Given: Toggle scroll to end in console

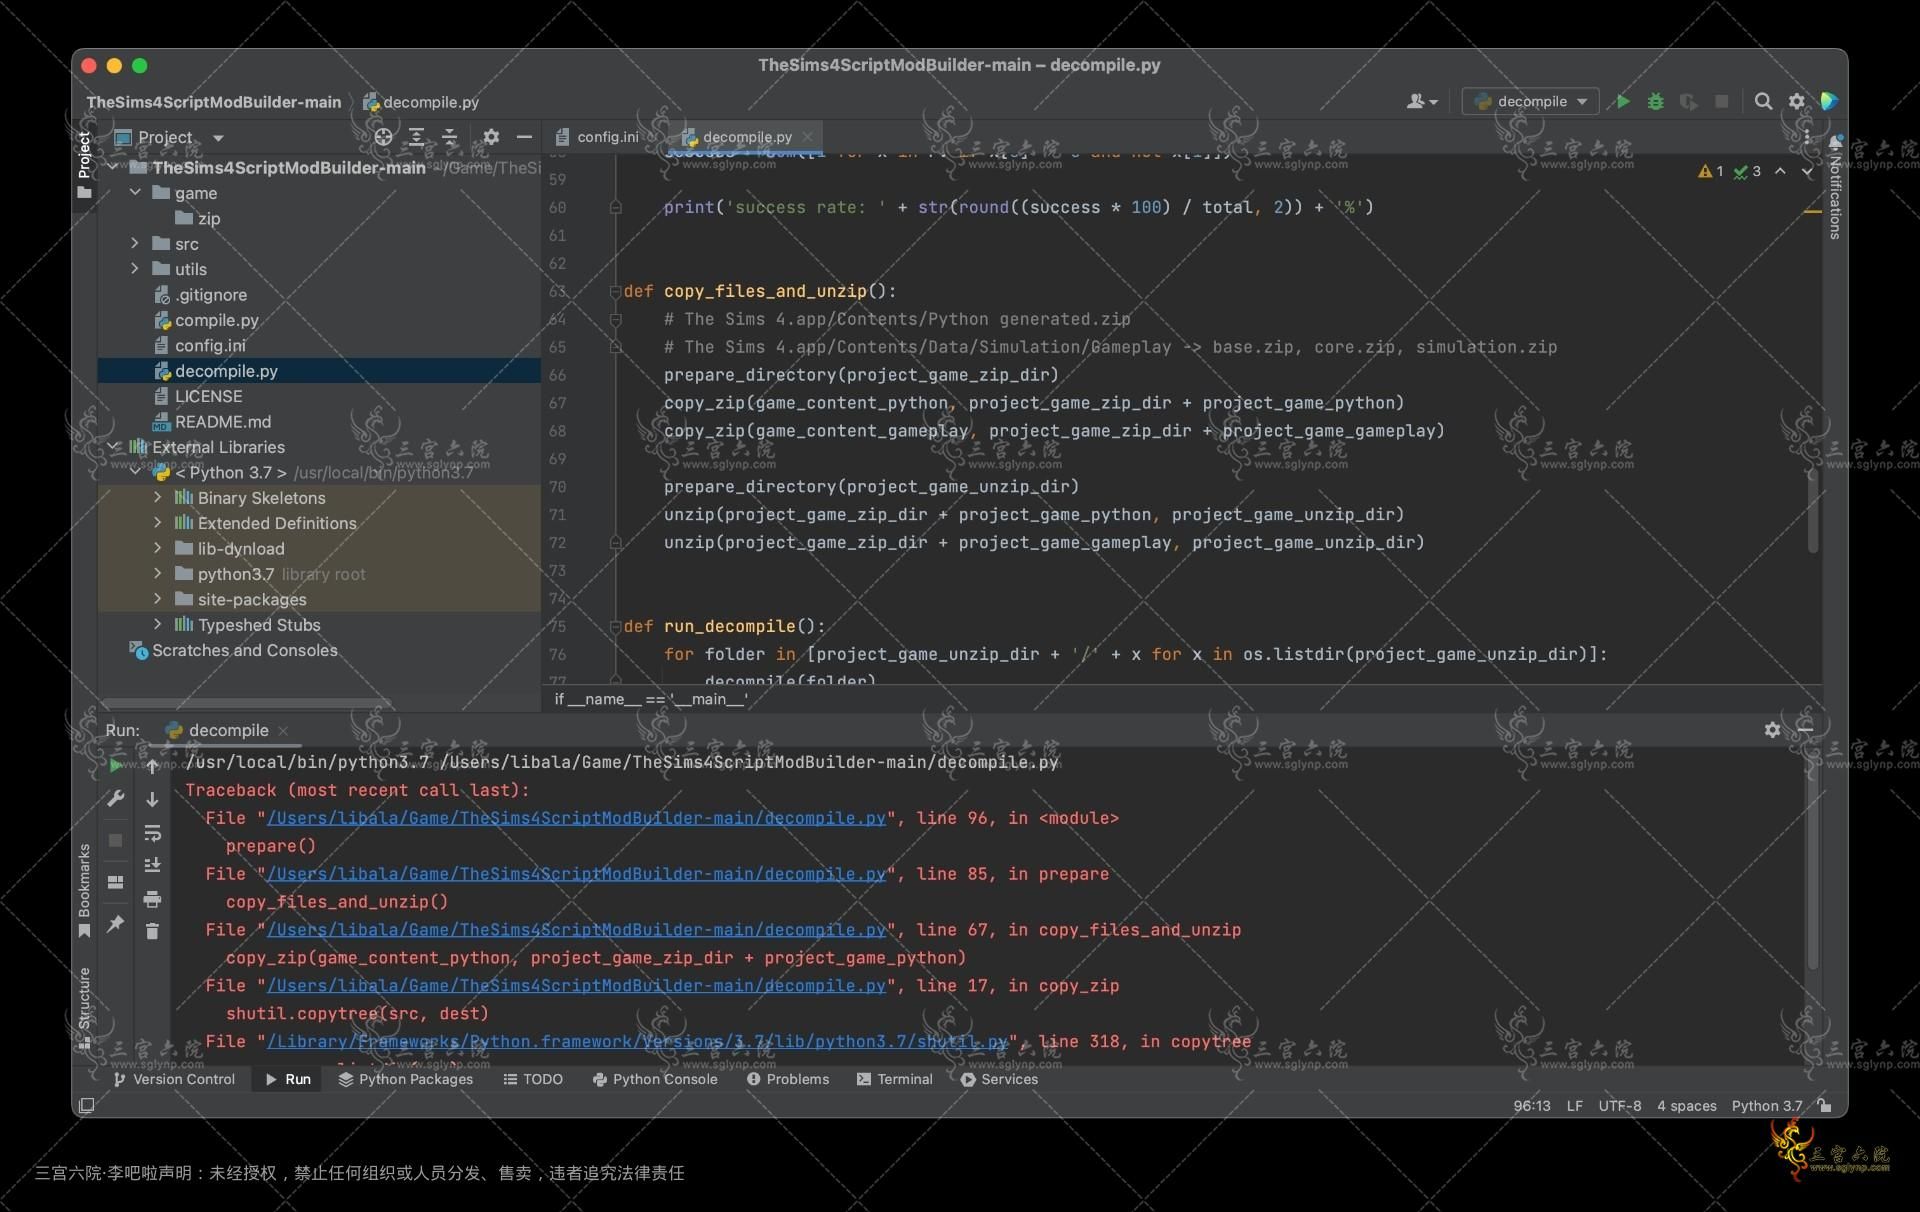Looking at the screenshot, I should click(152, 865).
